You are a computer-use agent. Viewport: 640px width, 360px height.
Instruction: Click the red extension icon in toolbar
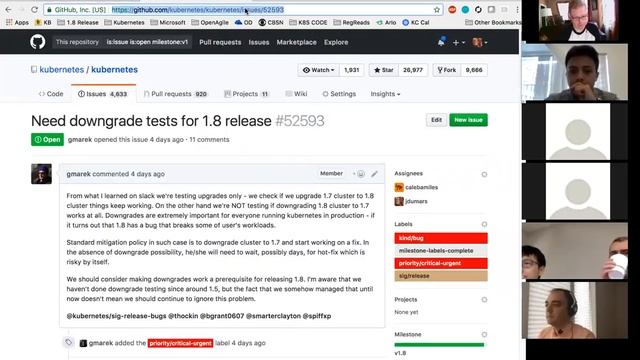pyautogui.click(x=452, y=9)
